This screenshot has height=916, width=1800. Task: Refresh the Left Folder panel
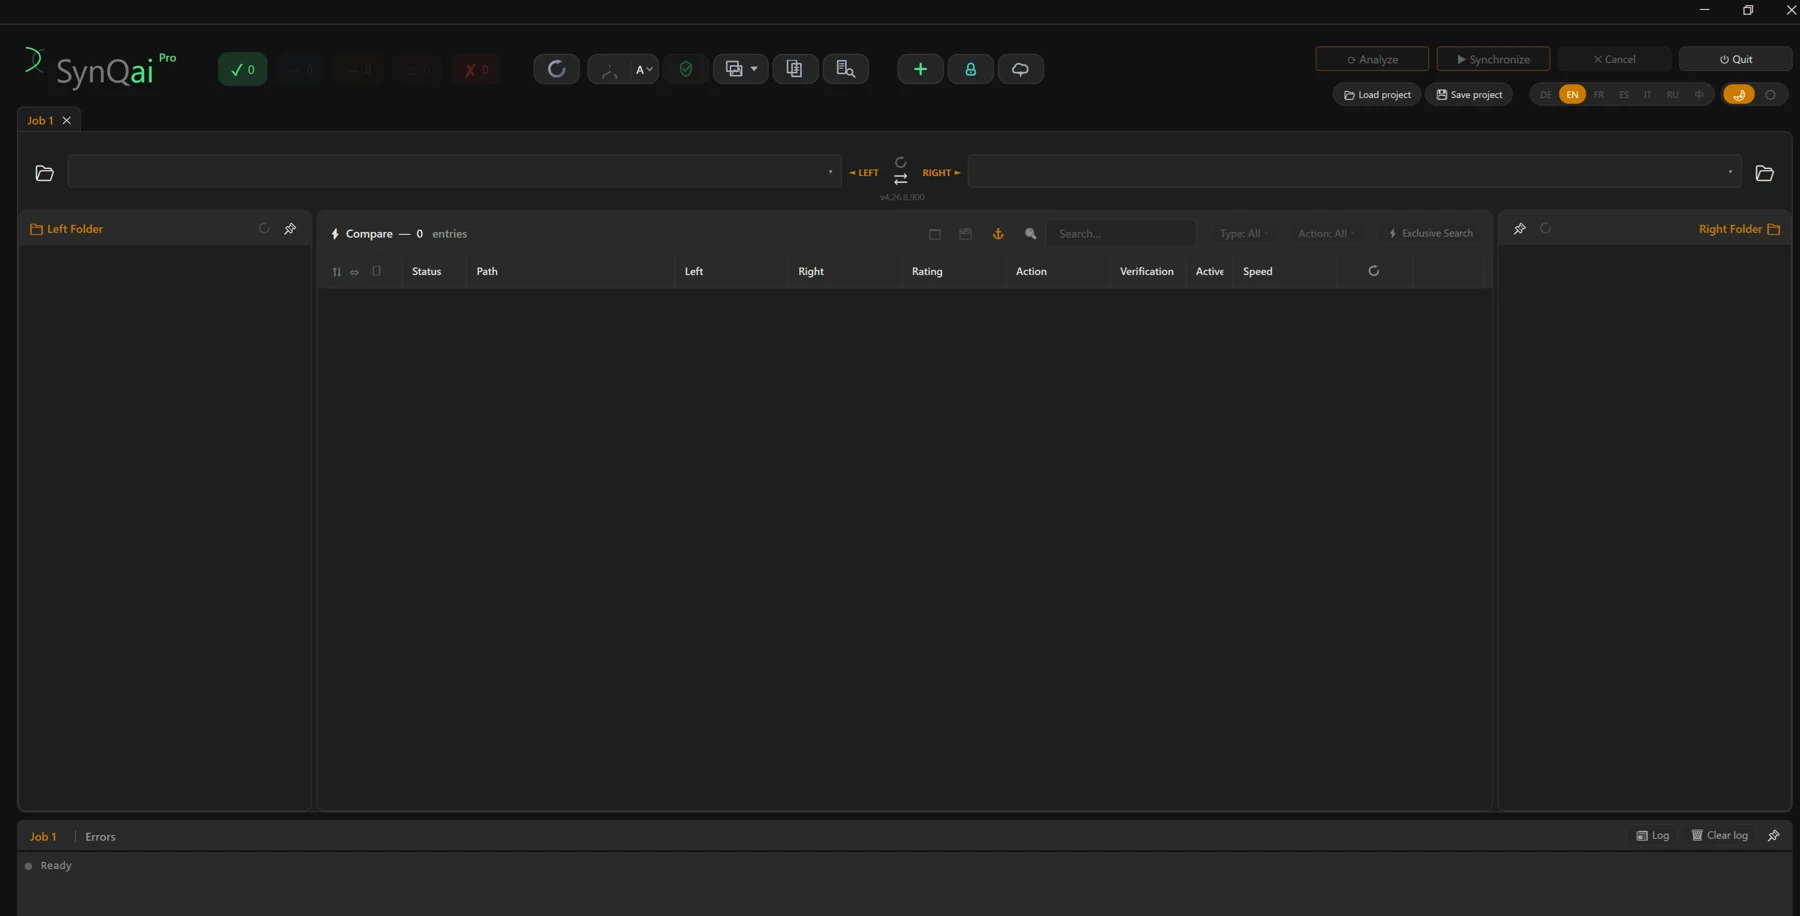point(264,228)
